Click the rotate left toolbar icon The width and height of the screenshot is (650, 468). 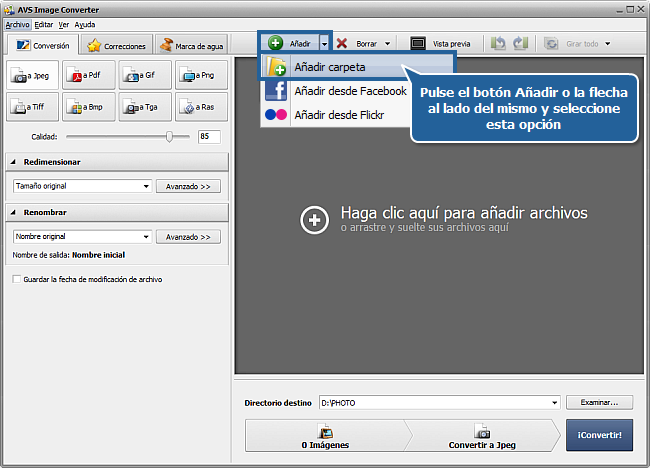pyautogui.click(x=498, y=44)
